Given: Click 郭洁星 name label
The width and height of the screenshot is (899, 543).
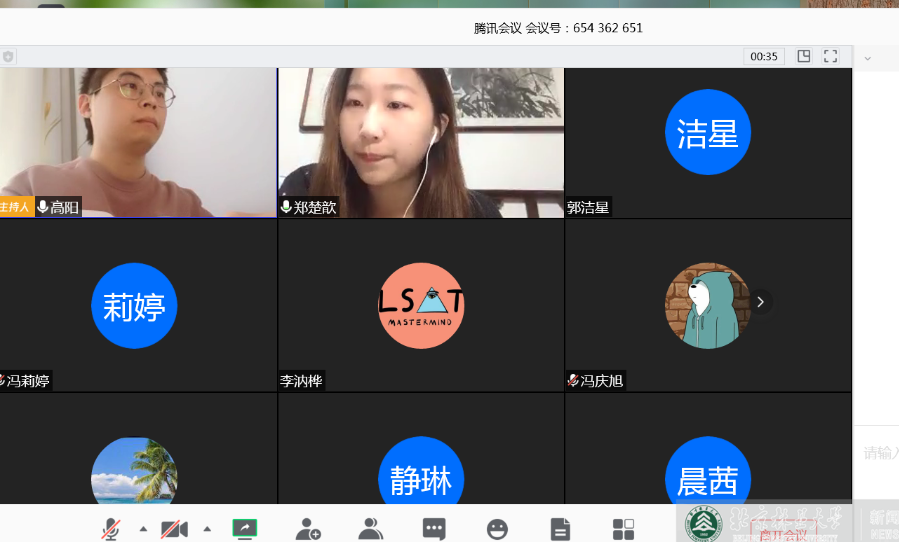Looking at the screenshot, I should 588,207.
